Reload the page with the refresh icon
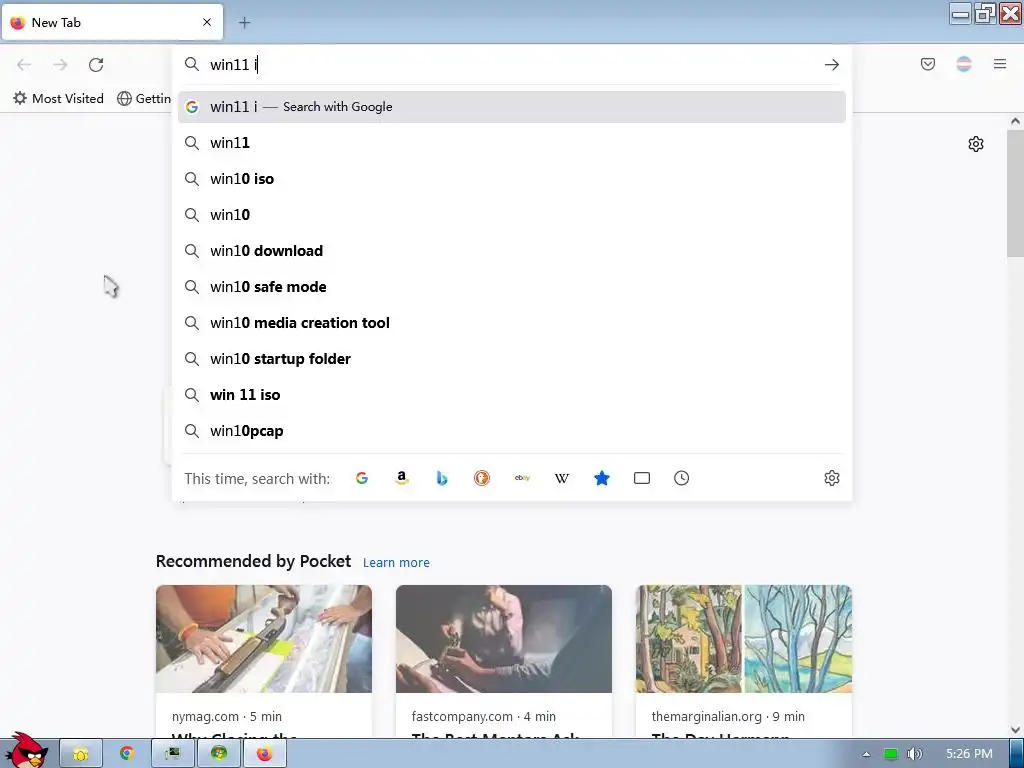The image size is (1024, 768). pyautogui.click(x=96, y=65)
